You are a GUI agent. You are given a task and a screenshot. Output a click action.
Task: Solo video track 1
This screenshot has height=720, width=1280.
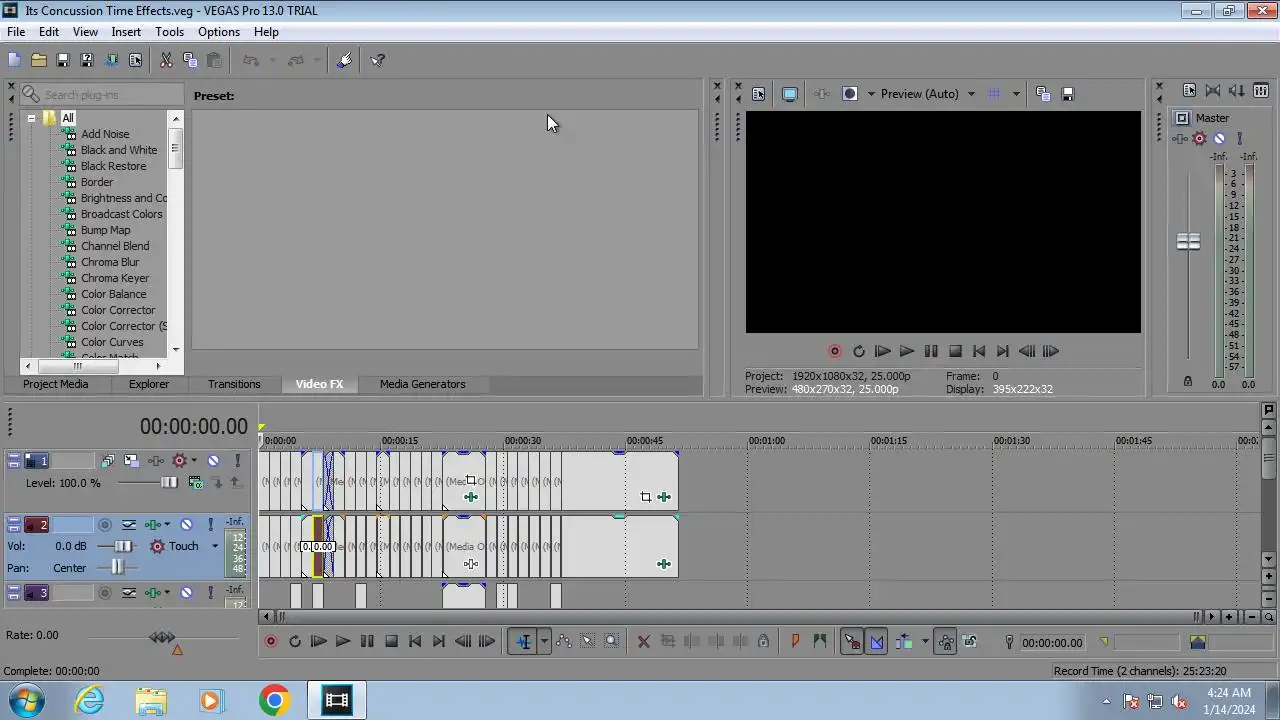237,461
